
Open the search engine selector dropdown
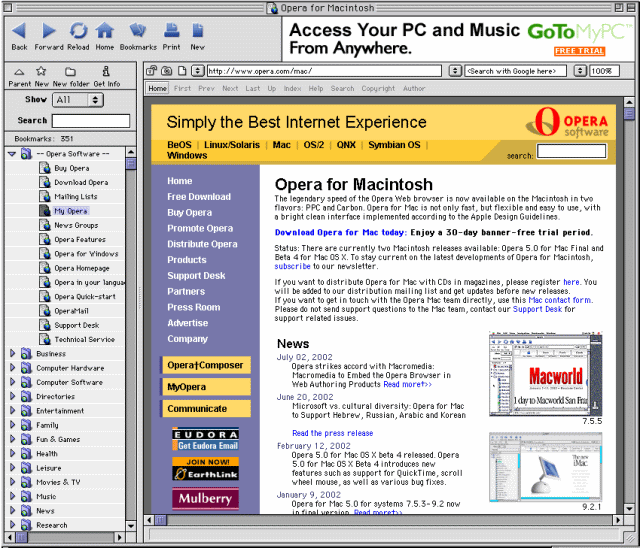pyautogui.click(x=455, y=71)
